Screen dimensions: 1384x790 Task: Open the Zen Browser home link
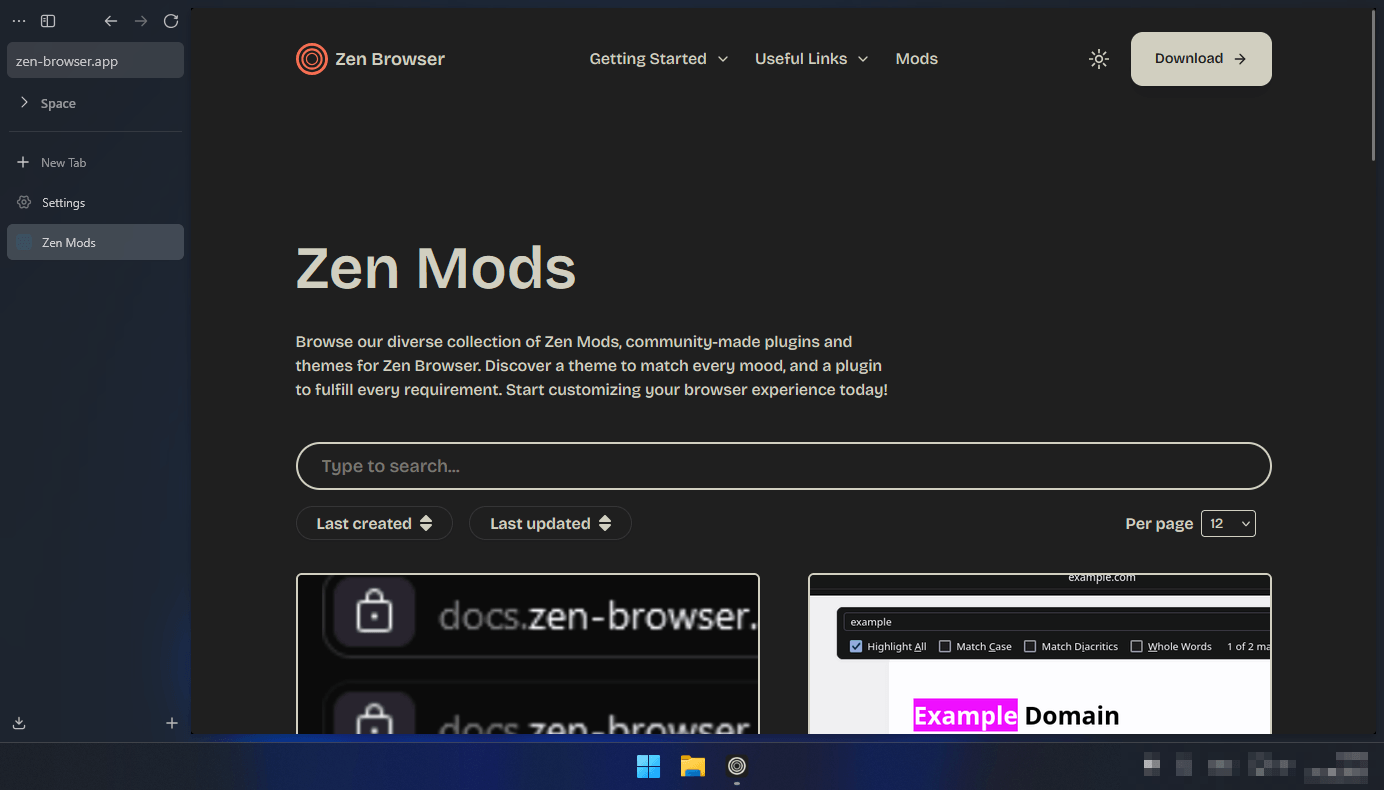point(370,59)
